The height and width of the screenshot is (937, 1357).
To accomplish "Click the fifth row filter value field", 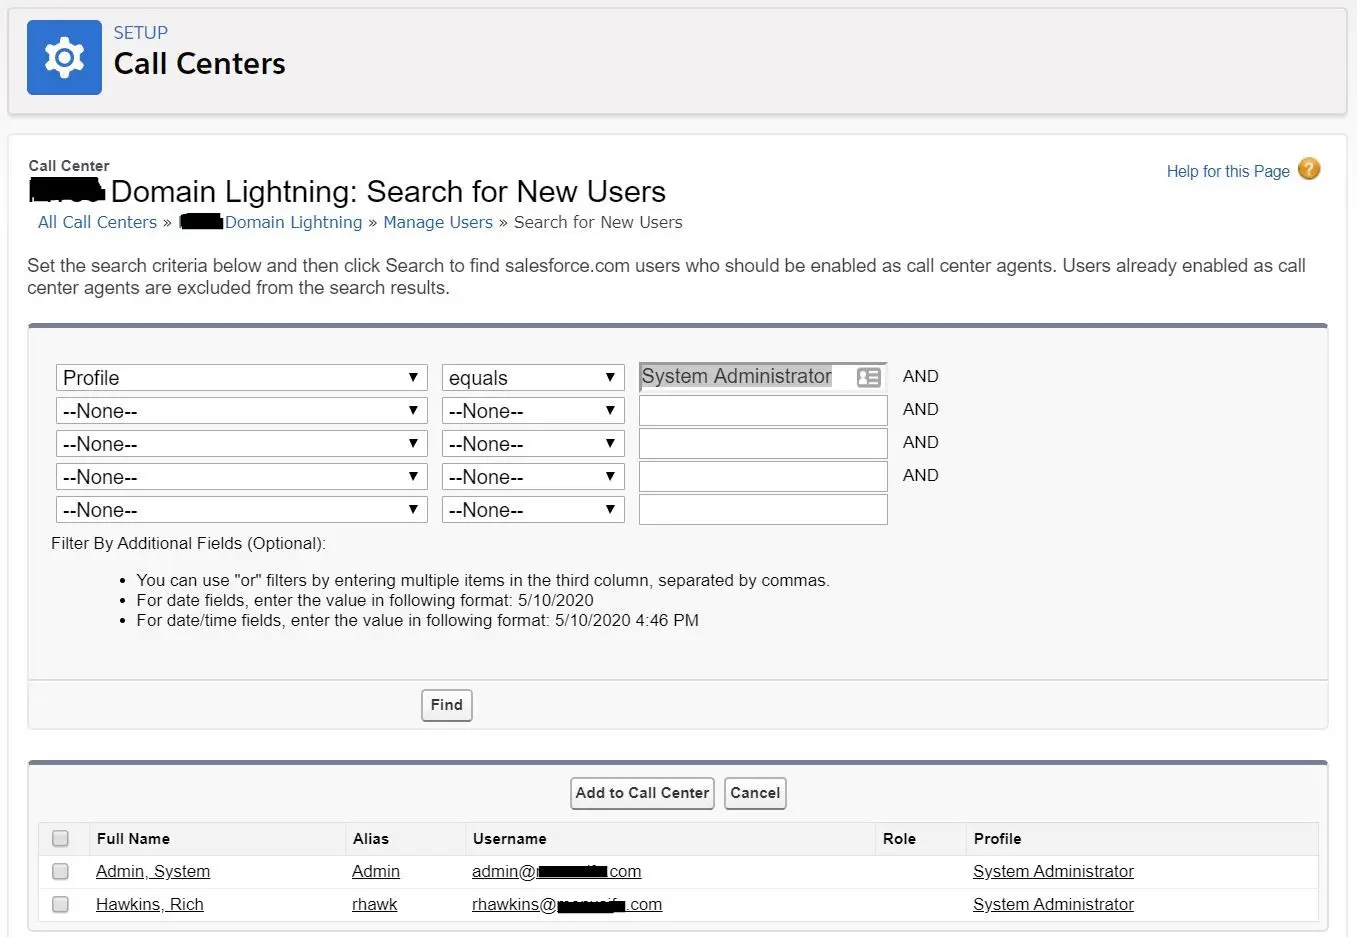I will [x=763, y=509].
